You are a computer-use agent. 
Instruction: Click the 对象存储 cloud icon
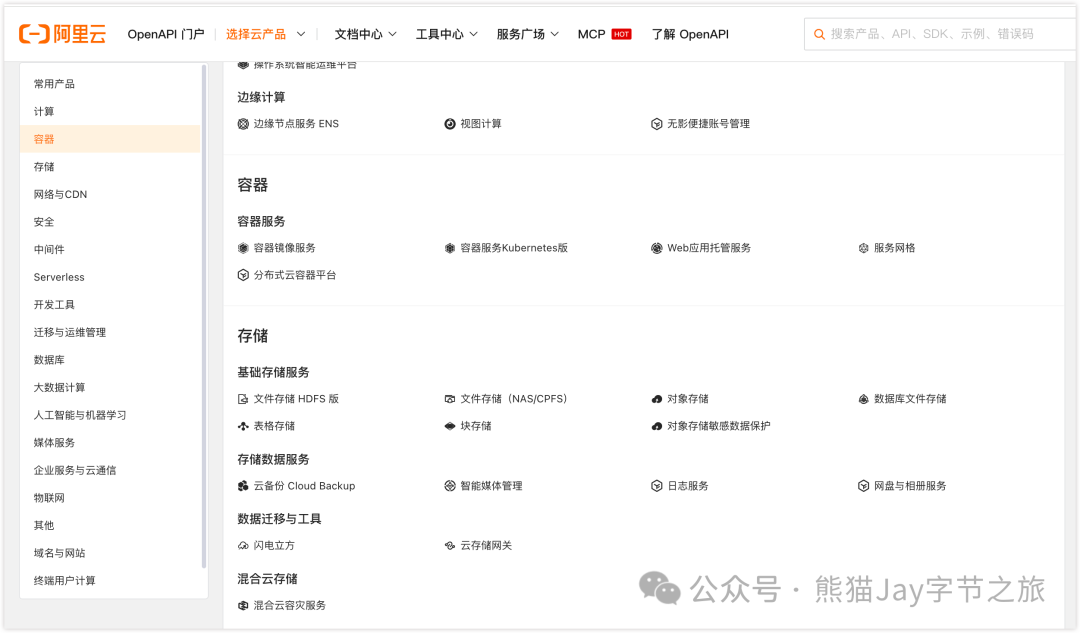[656, 399]
